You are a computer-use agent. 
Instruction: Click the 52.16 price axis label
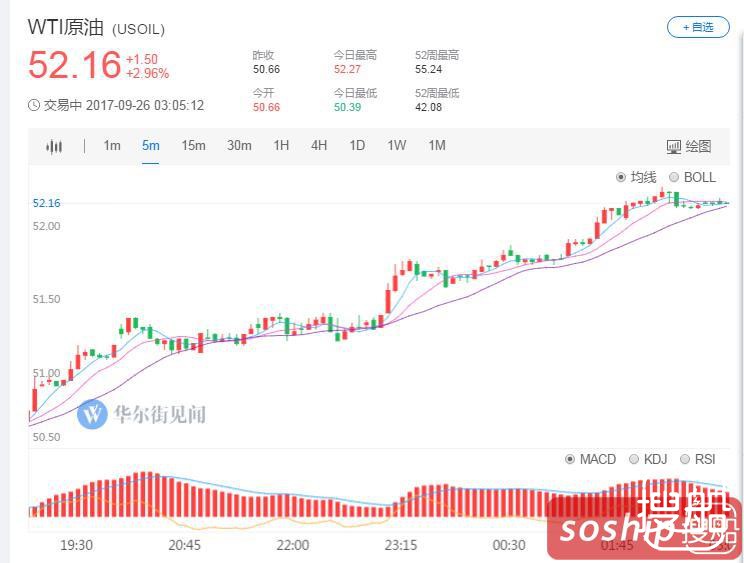click(46, 203)
